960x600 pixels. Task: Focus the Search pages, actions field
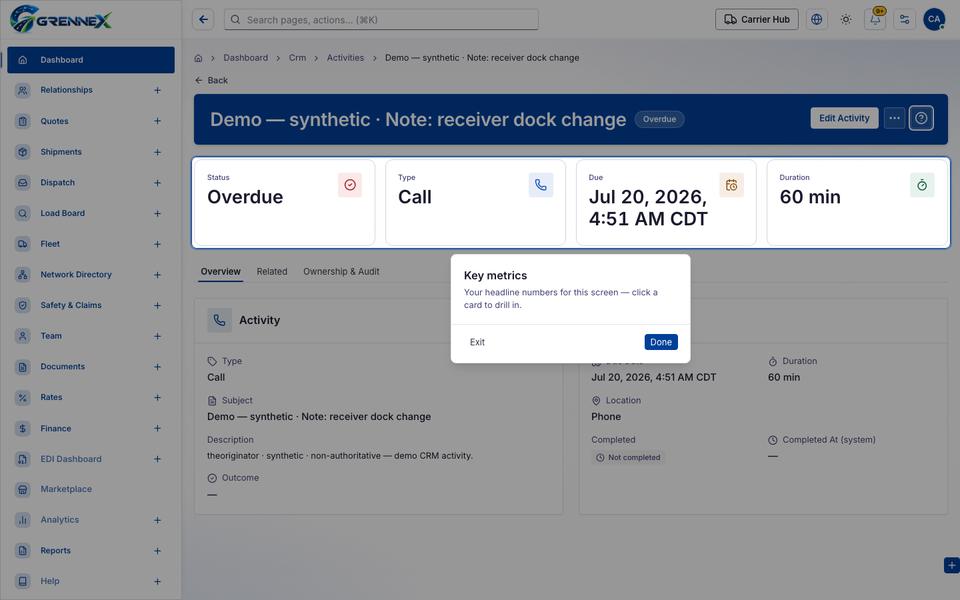381,20
